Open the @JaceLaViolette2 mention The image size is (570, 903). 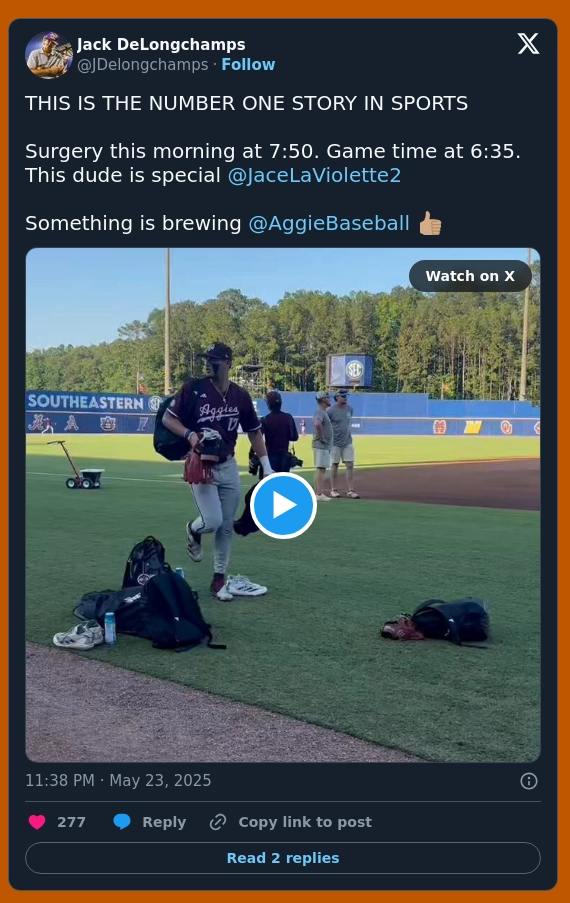tap(314, 175)
